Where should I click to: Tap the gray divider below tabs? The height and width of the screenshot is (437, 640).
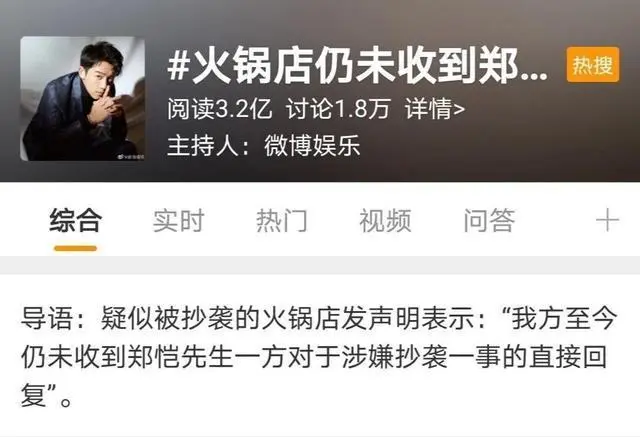tap(320, 265)
